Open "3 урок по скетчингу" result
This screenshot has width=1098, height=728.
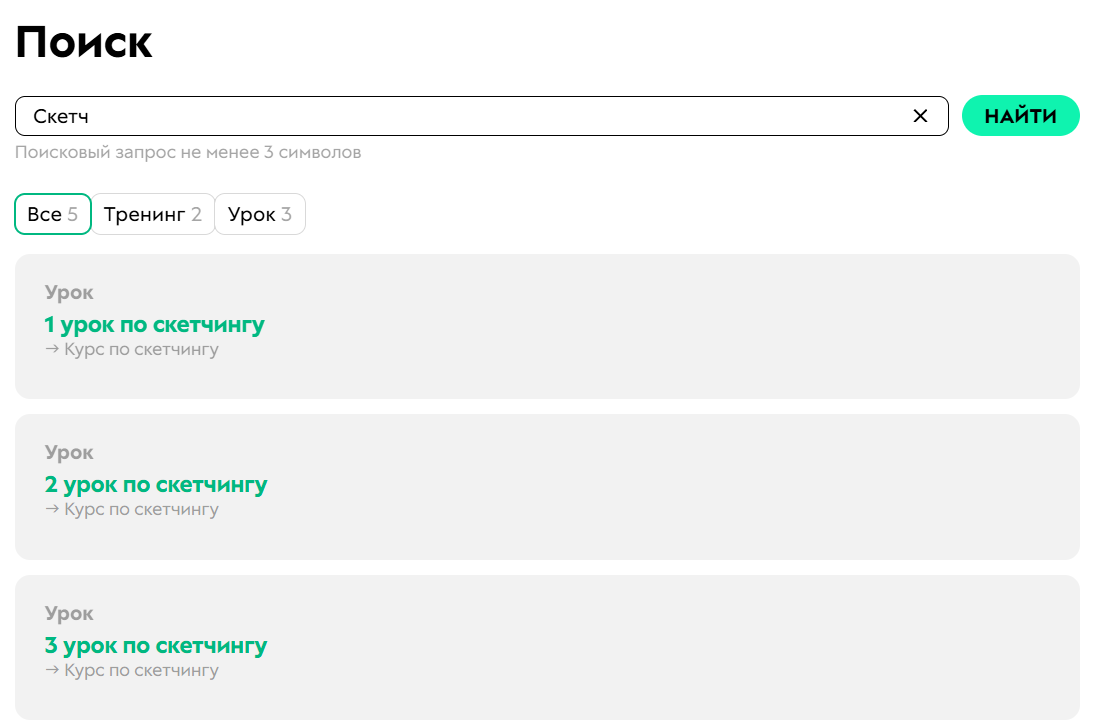[156, 645]
